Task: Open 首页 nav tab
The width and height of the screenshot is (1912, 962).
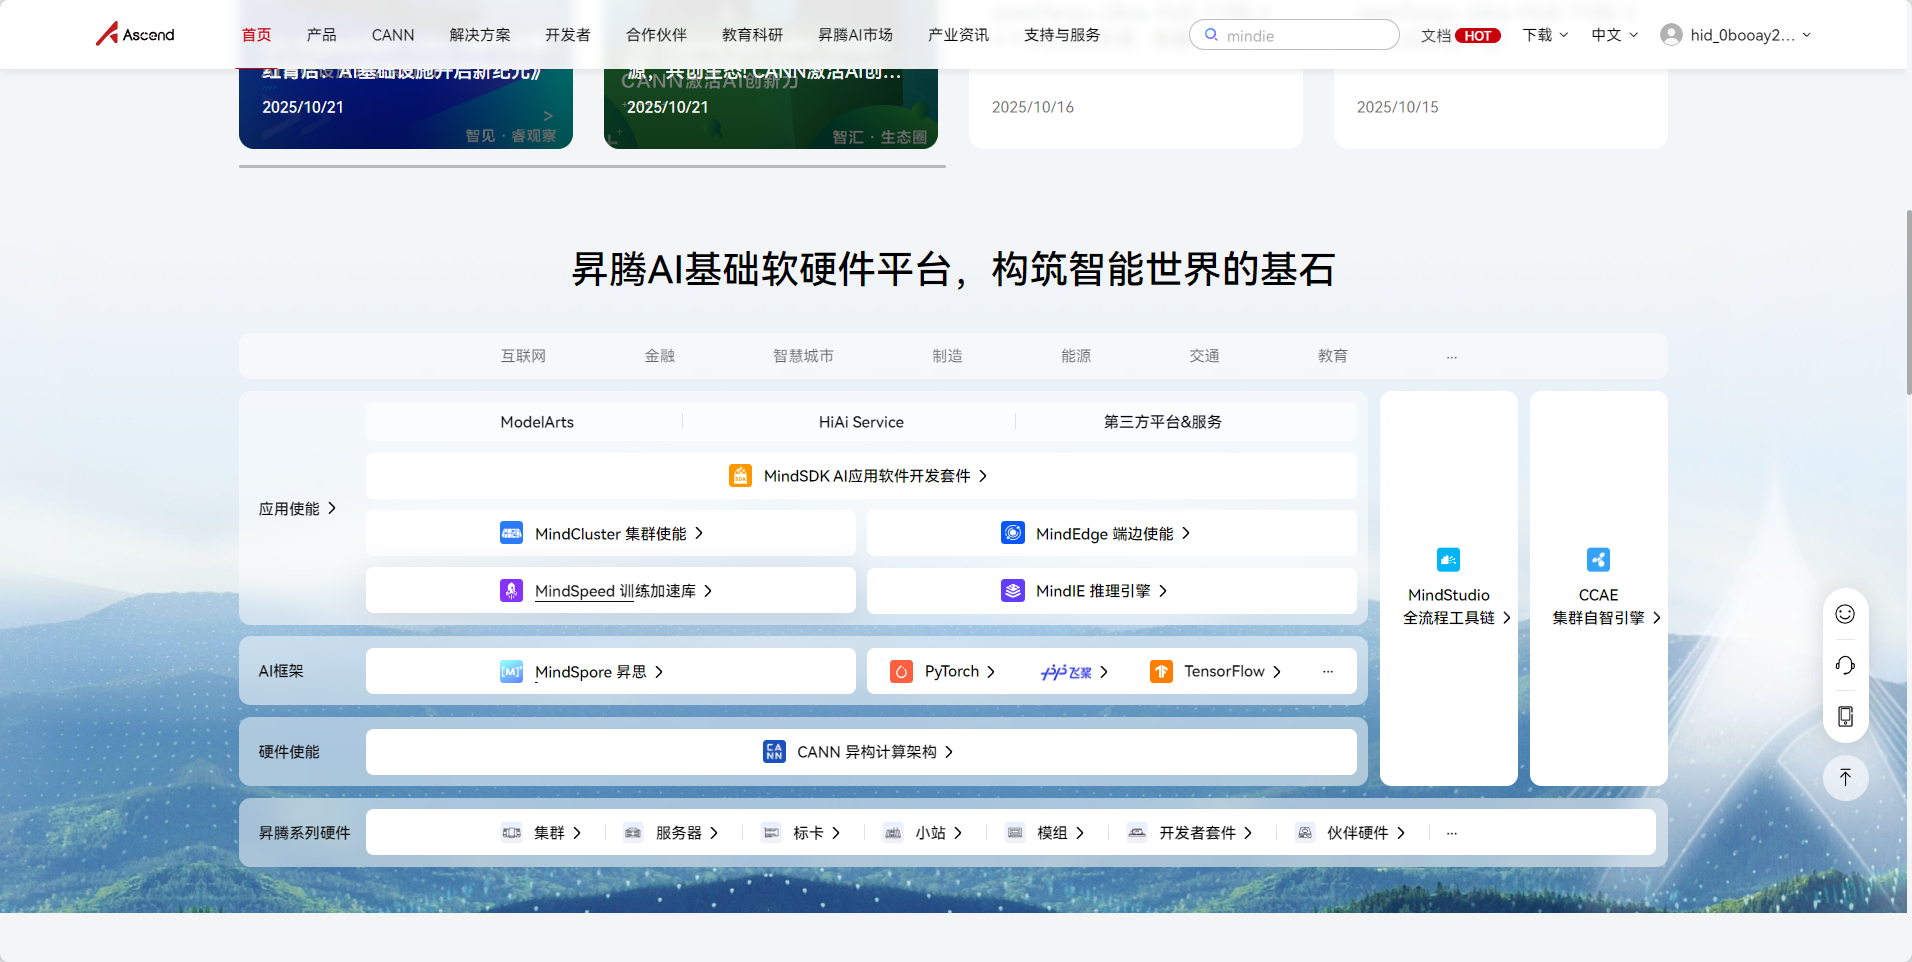Action: click(256, 35)
